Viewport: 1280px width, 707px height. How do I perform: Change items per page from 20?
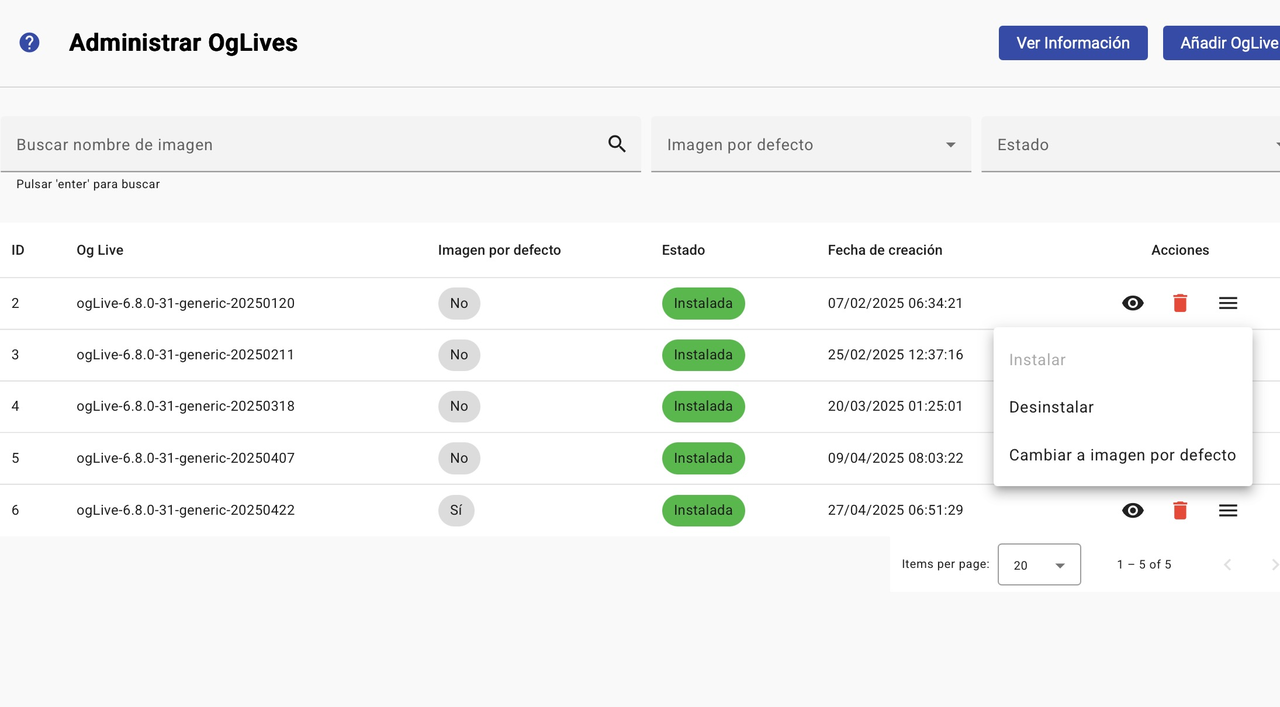[x=1039, y=565]
